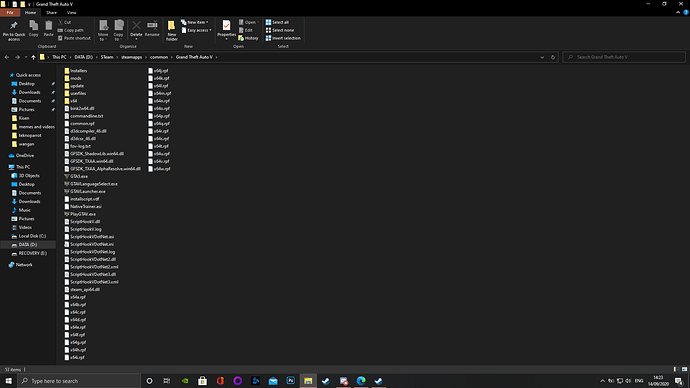Switch to the Share ribbon tab

click(x=51, y=13)
